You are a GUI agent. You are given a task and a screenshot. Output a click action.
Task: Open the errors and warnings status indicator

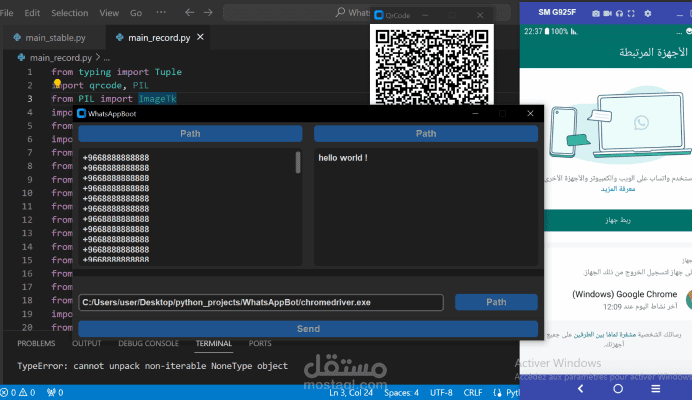pos(18,392)
